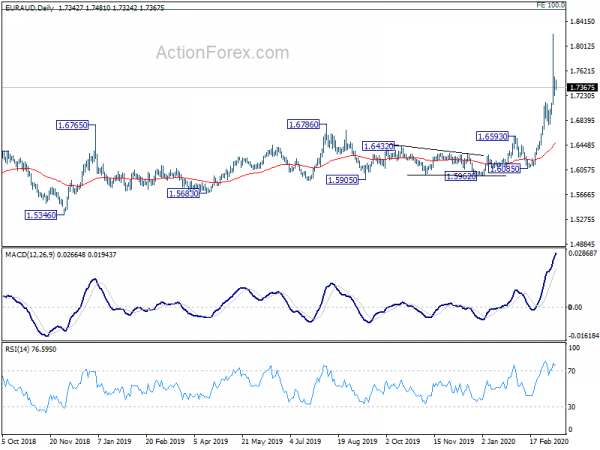Image resolution: width=600 pixels, height=450 pixels.
Task: Click the 21 May 2019 date label
Action: point(262,442)
